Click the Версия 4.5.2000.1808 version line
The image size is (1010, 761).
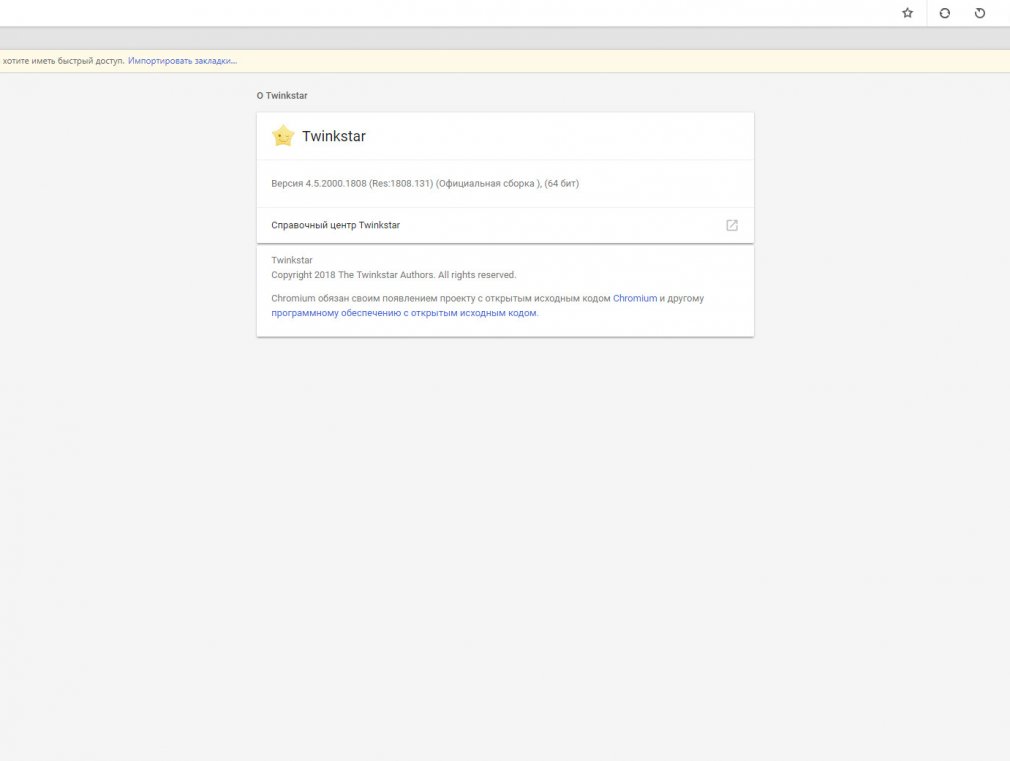coord(425,184)
